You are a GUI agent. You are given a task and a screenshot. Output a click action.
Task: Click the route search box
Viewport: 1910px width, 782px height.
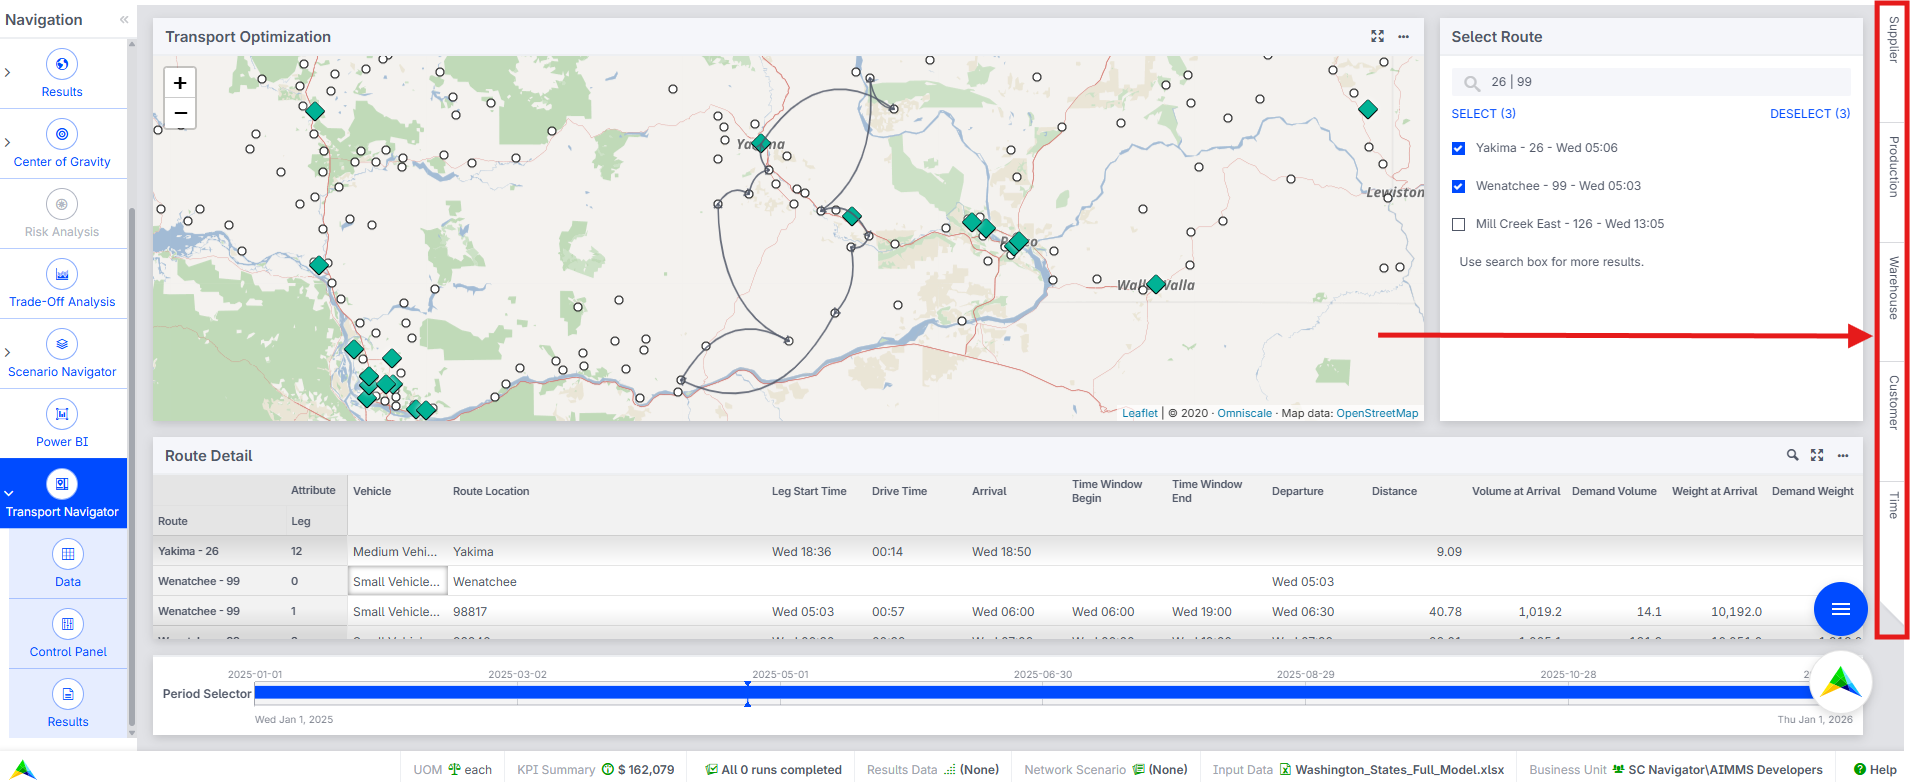[1651, 82]
